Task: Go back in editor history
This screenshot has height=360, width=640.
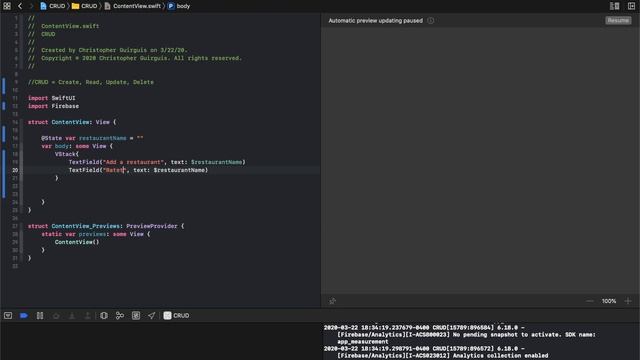Action: (x=20, y=6)
